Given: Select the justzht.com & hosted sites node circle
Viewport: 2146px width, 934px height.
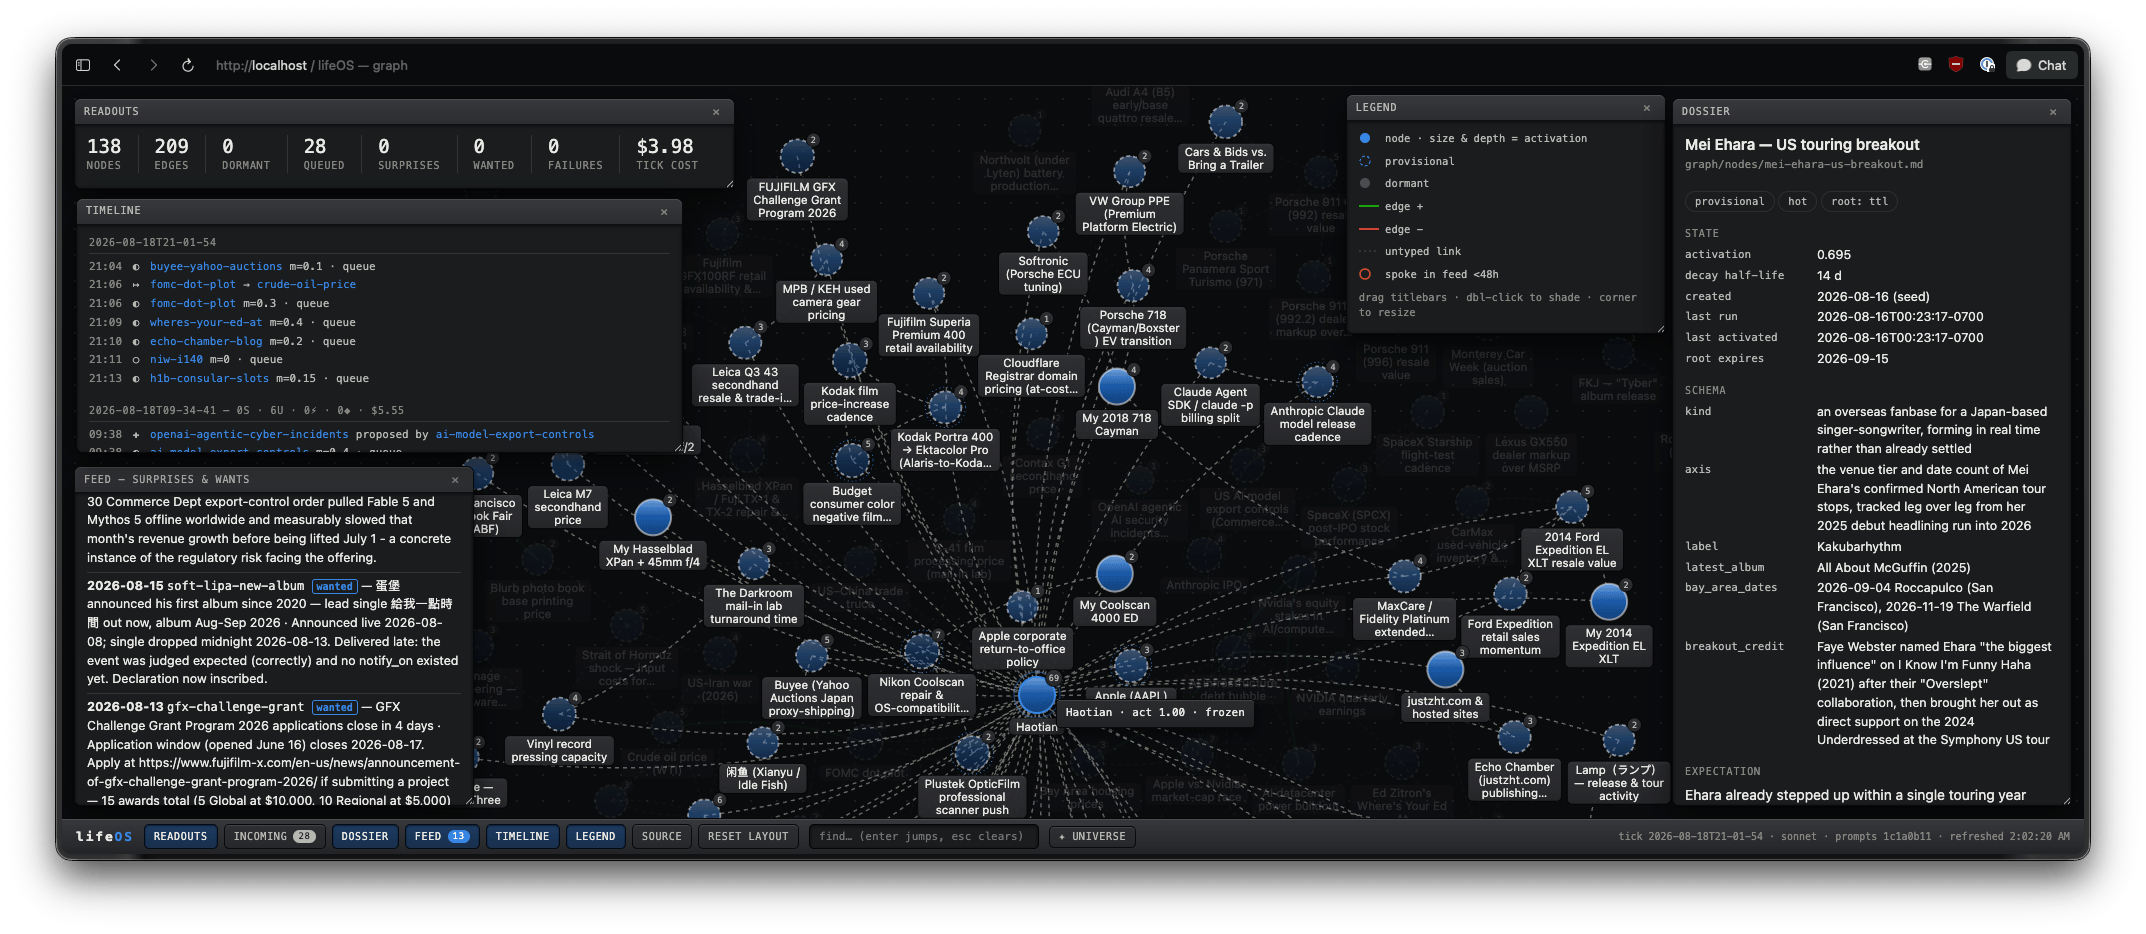Looking at the screenshot, I should (1445, 670).
